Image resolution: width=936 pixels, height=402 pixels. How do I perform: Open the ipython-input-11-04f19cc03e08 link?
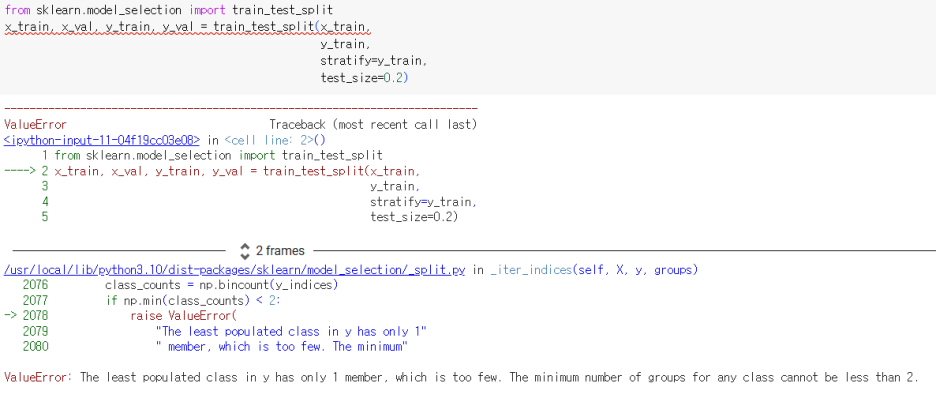[x=101, y=140]
